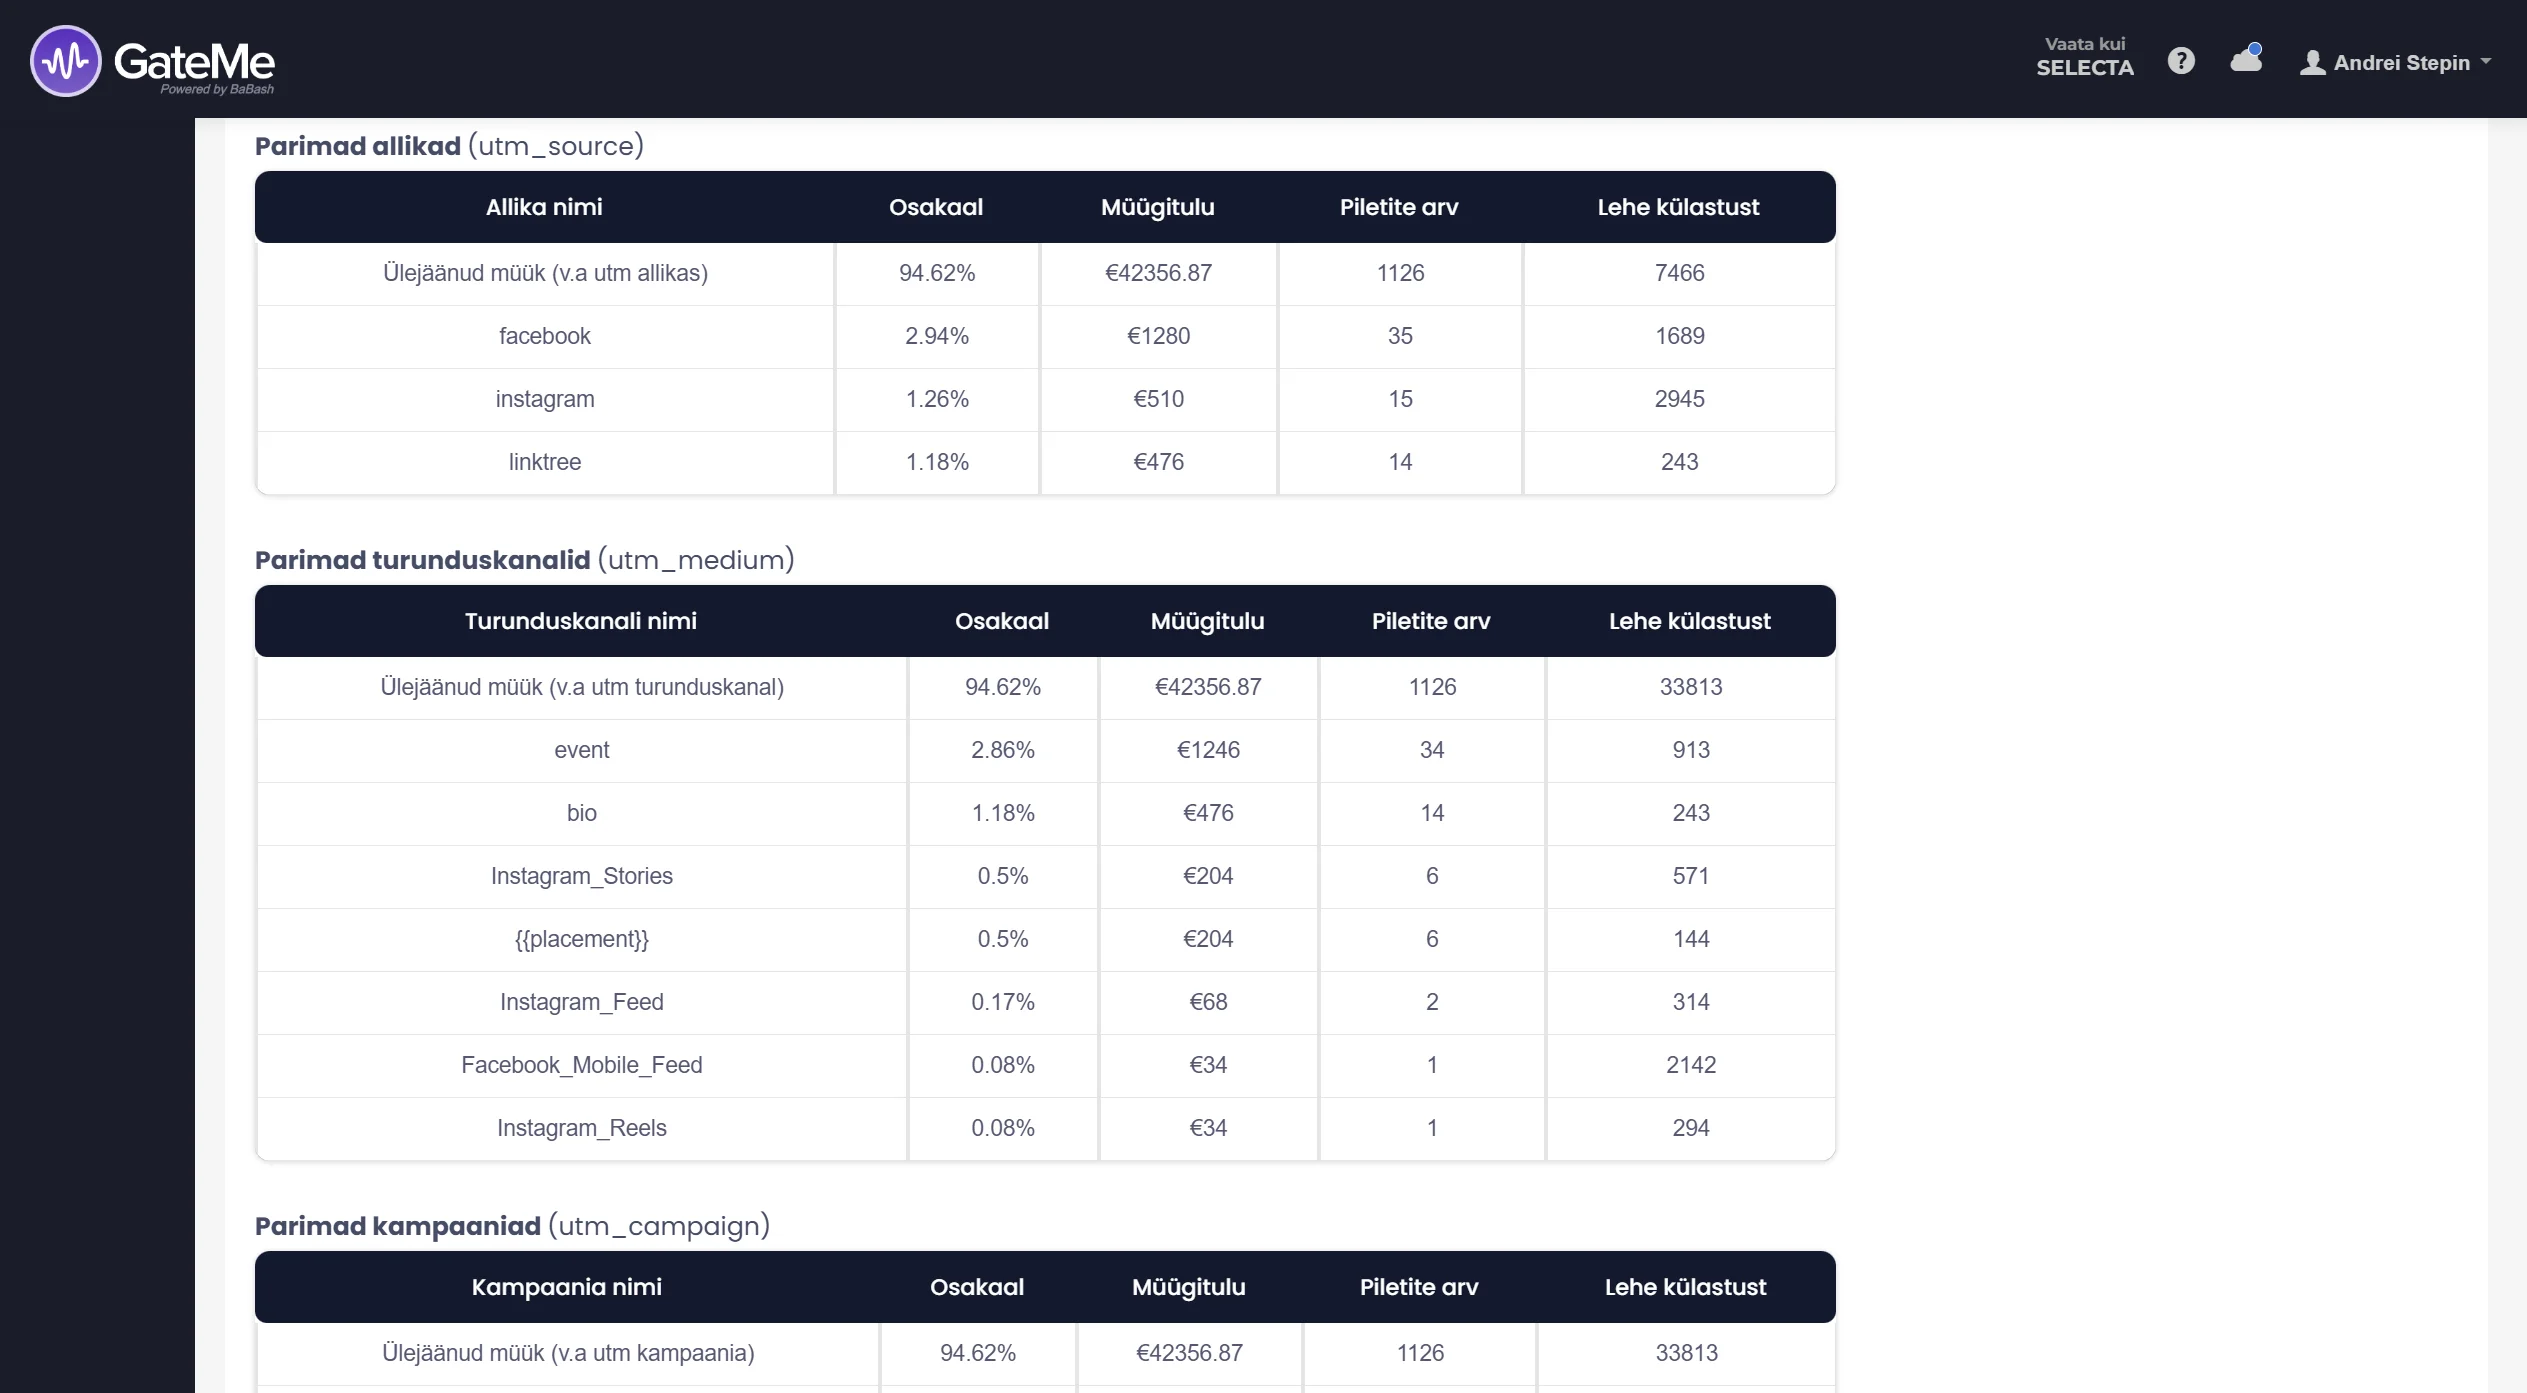
Task: Click Piletite arv header in campaigns table
Action: click(1418, 1287)
